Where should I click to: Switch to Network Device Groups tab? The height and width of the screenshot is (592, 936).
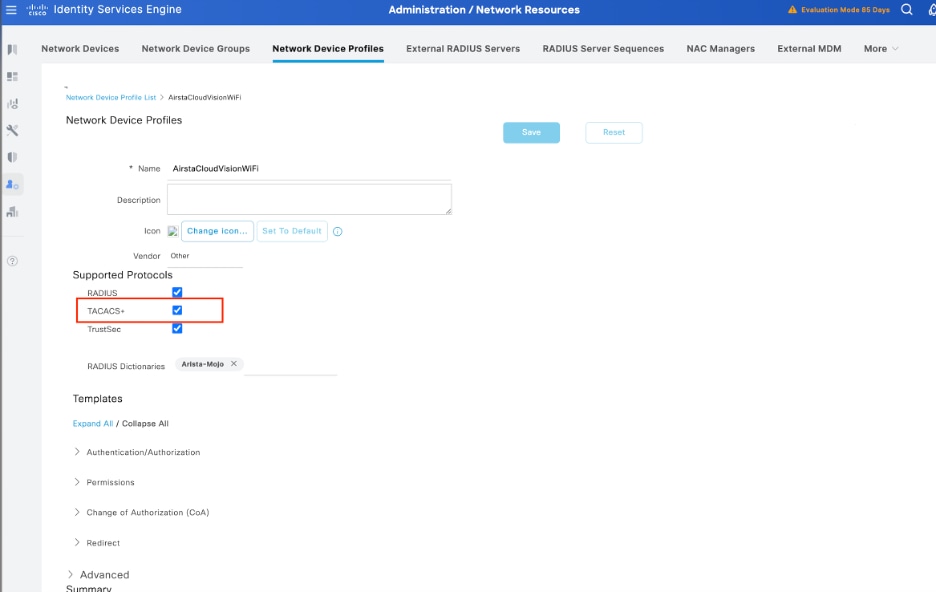click(195, 49)
